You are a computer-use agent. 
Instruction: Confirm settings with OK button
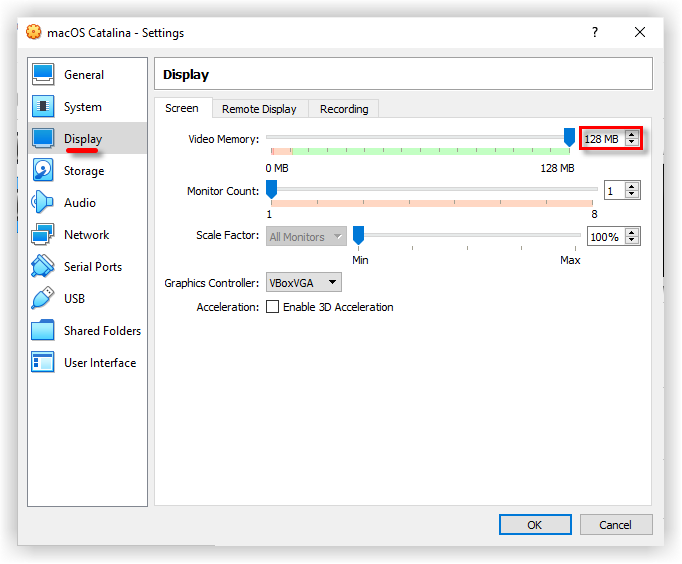coord(535,525)
